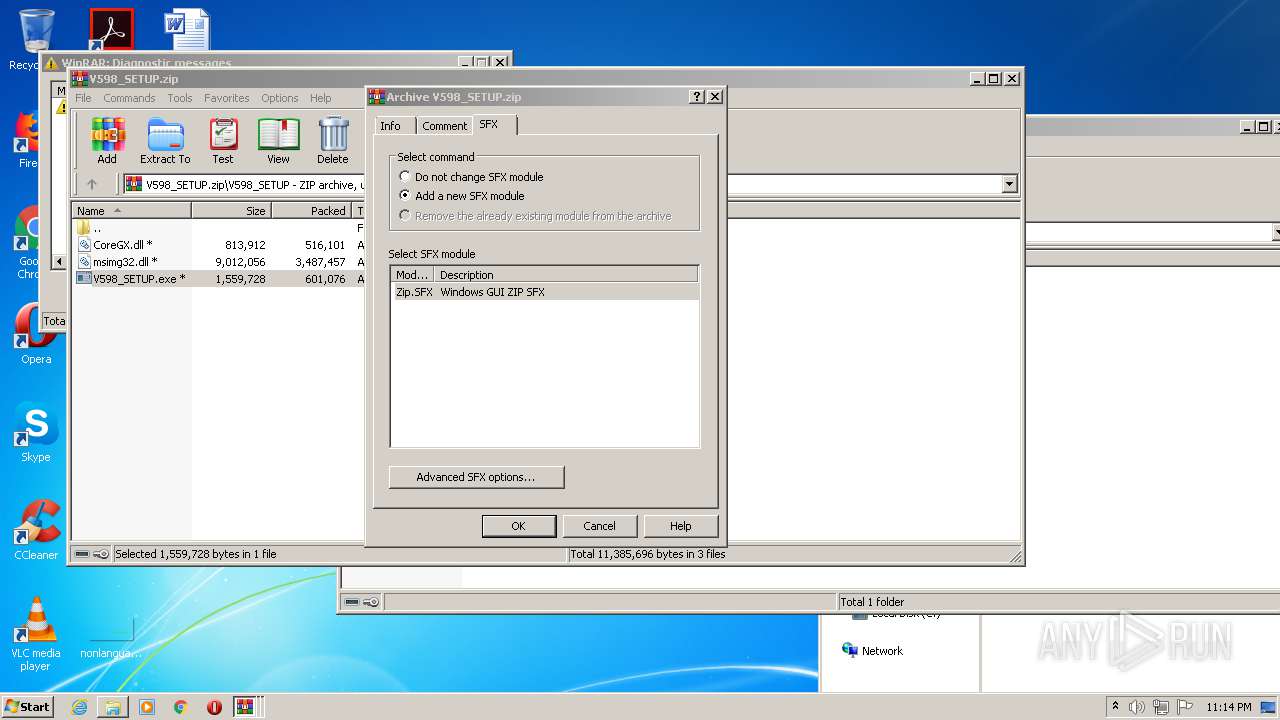Open the address path dropdown arrow
The width and height of the screenshot is (1280, 720).
coord(1009,184)
